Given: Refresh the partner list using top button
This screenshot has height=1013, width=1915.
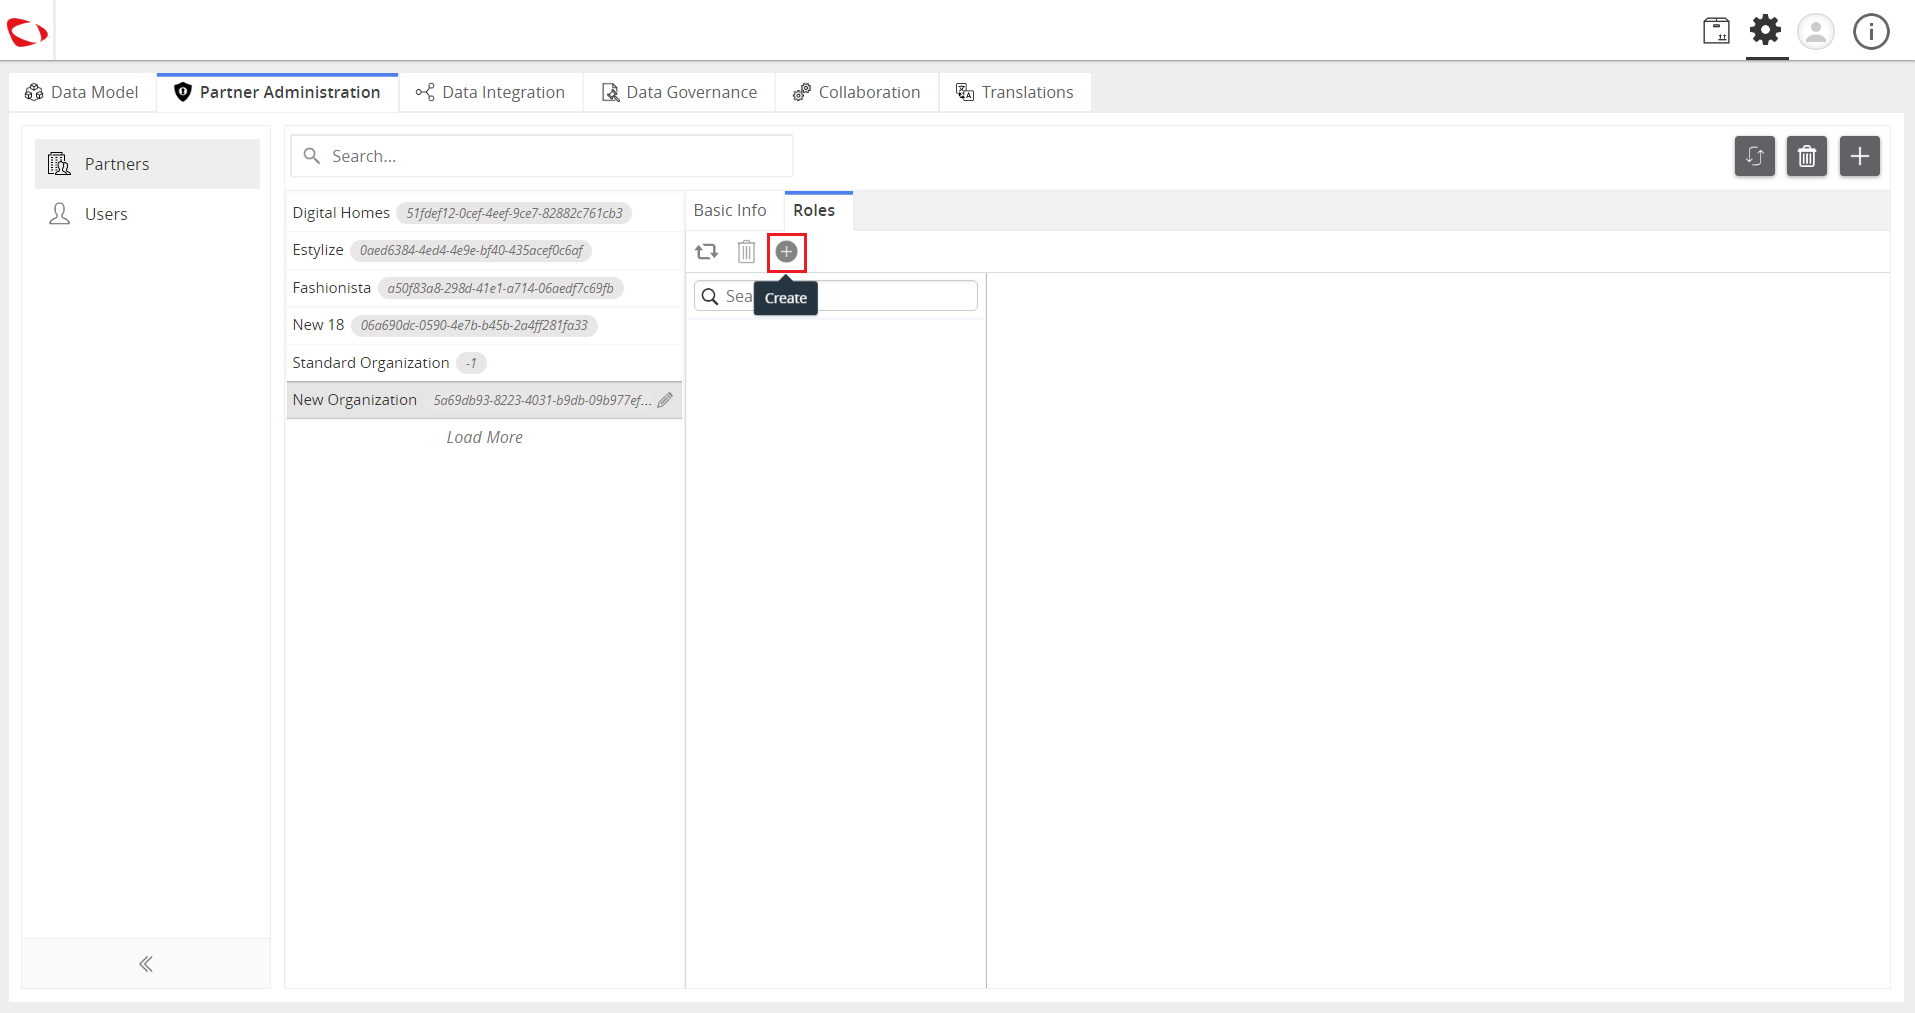Looking at the screenshot, I should (1754, 156).
